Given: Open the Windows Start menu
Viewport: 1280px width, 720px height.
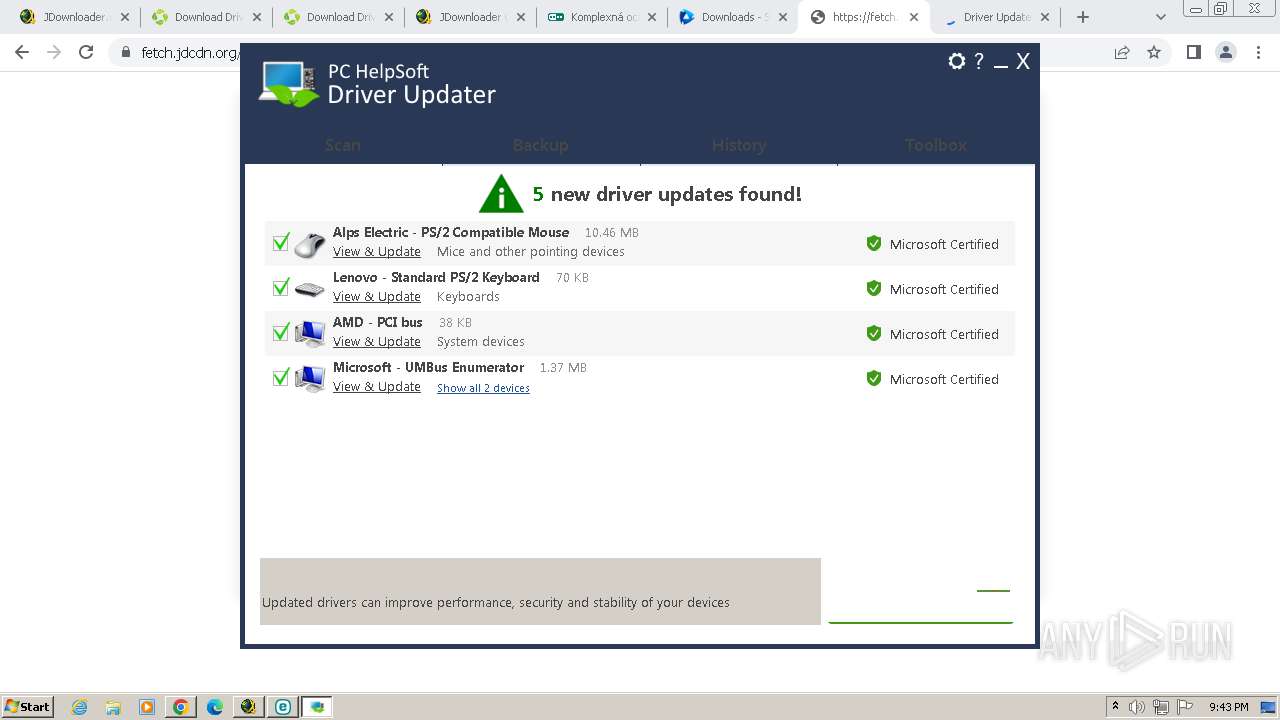Looking at the screenshot, I should 28,707.
